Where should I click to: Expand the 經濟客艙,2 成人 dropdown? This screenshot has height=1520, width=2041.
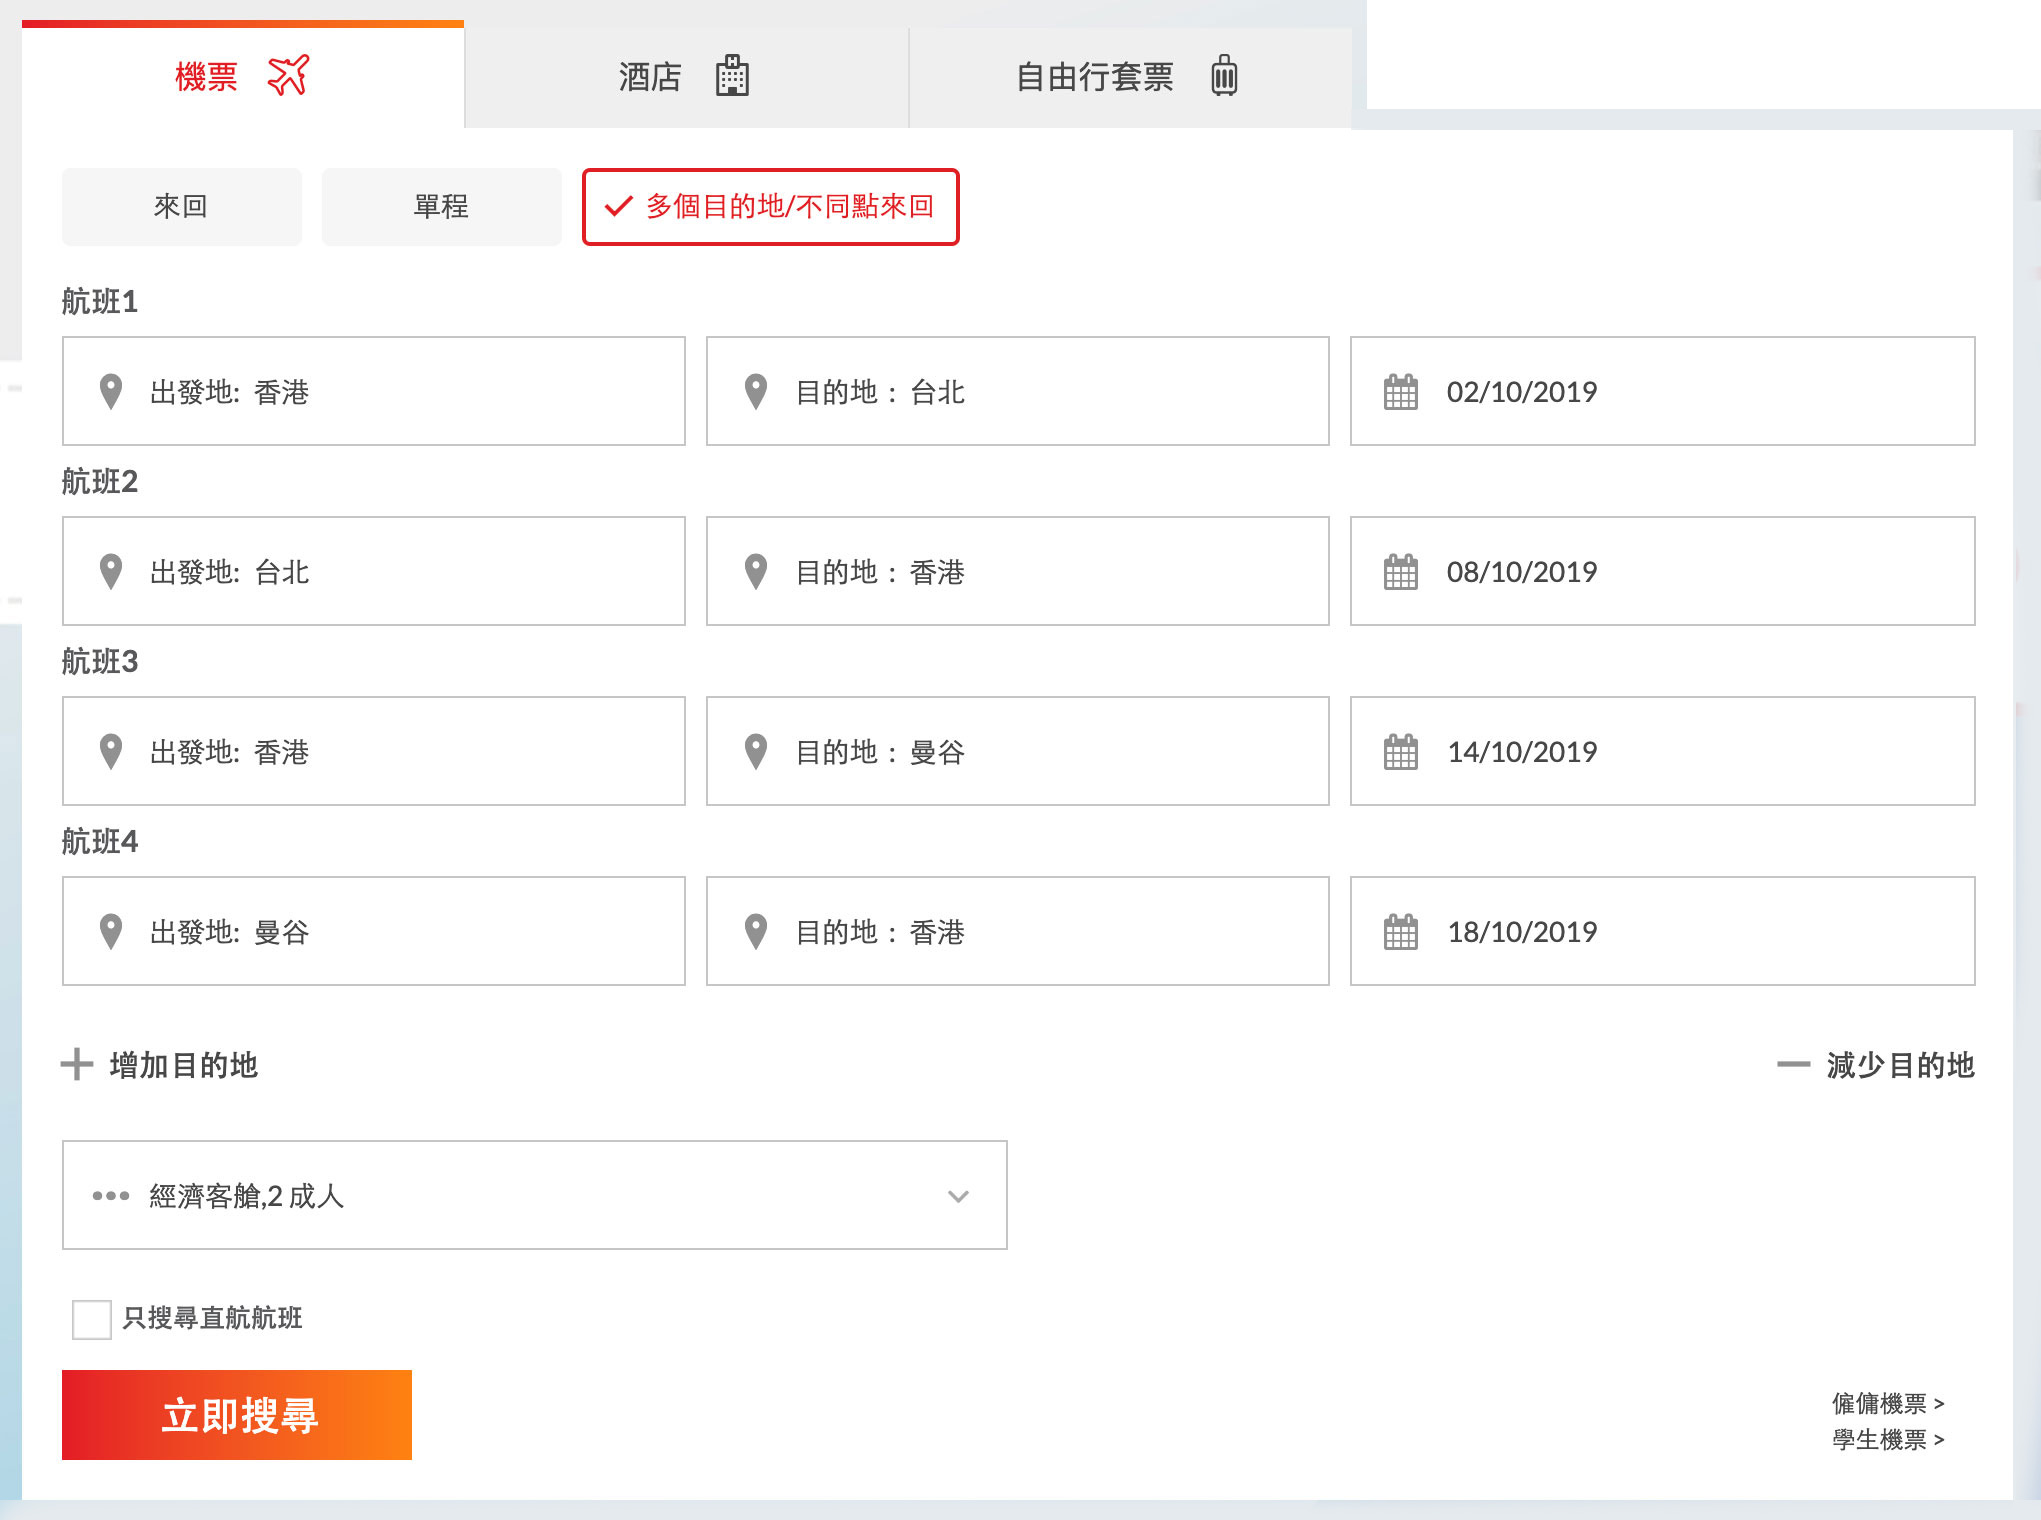tap(534, 1196)
